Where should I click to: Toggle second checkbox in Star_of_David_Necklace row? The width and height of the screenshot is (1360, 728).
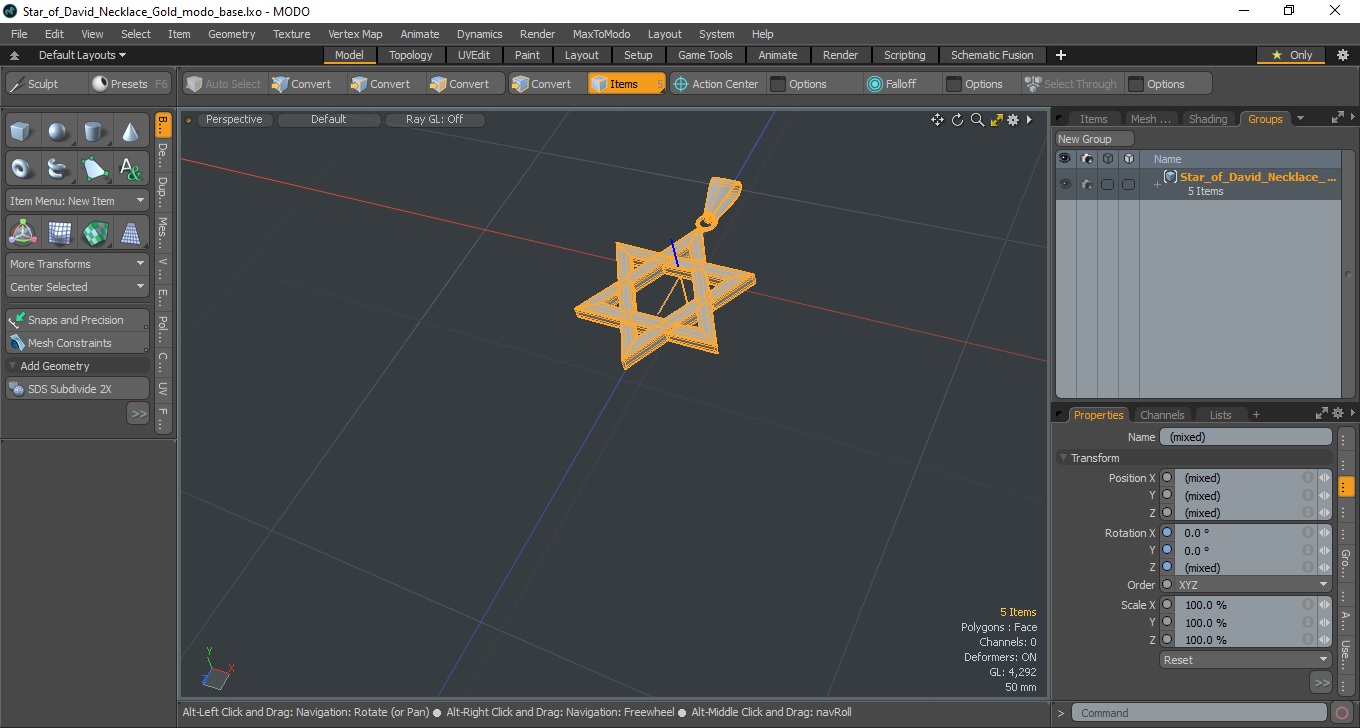(x=1128, y=184)
